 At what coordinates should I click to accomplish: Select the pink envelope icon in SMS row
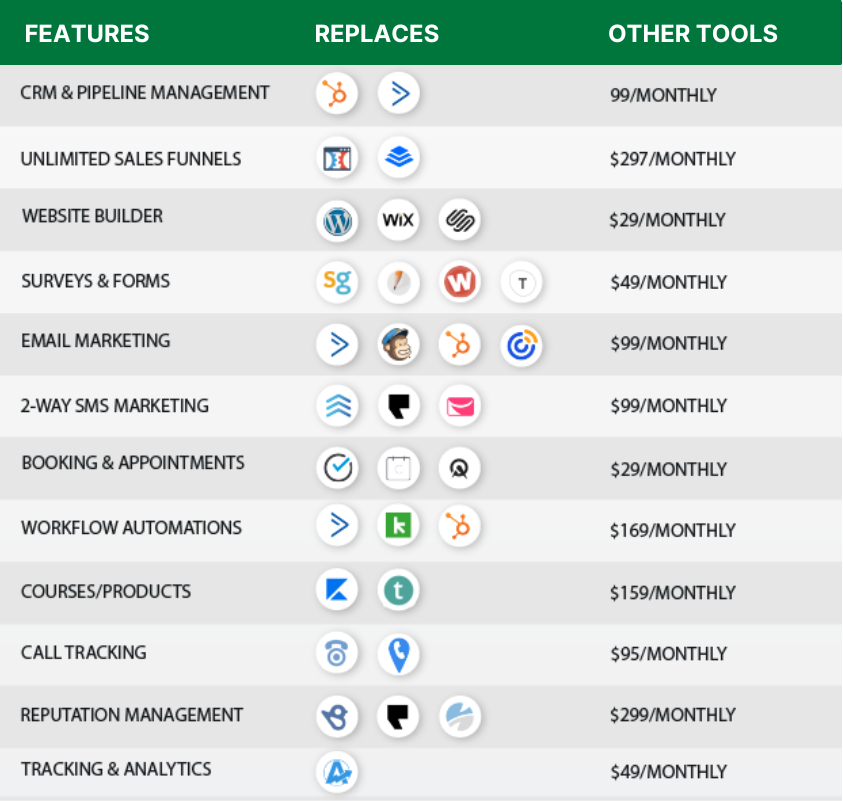[x=460, y=406]
